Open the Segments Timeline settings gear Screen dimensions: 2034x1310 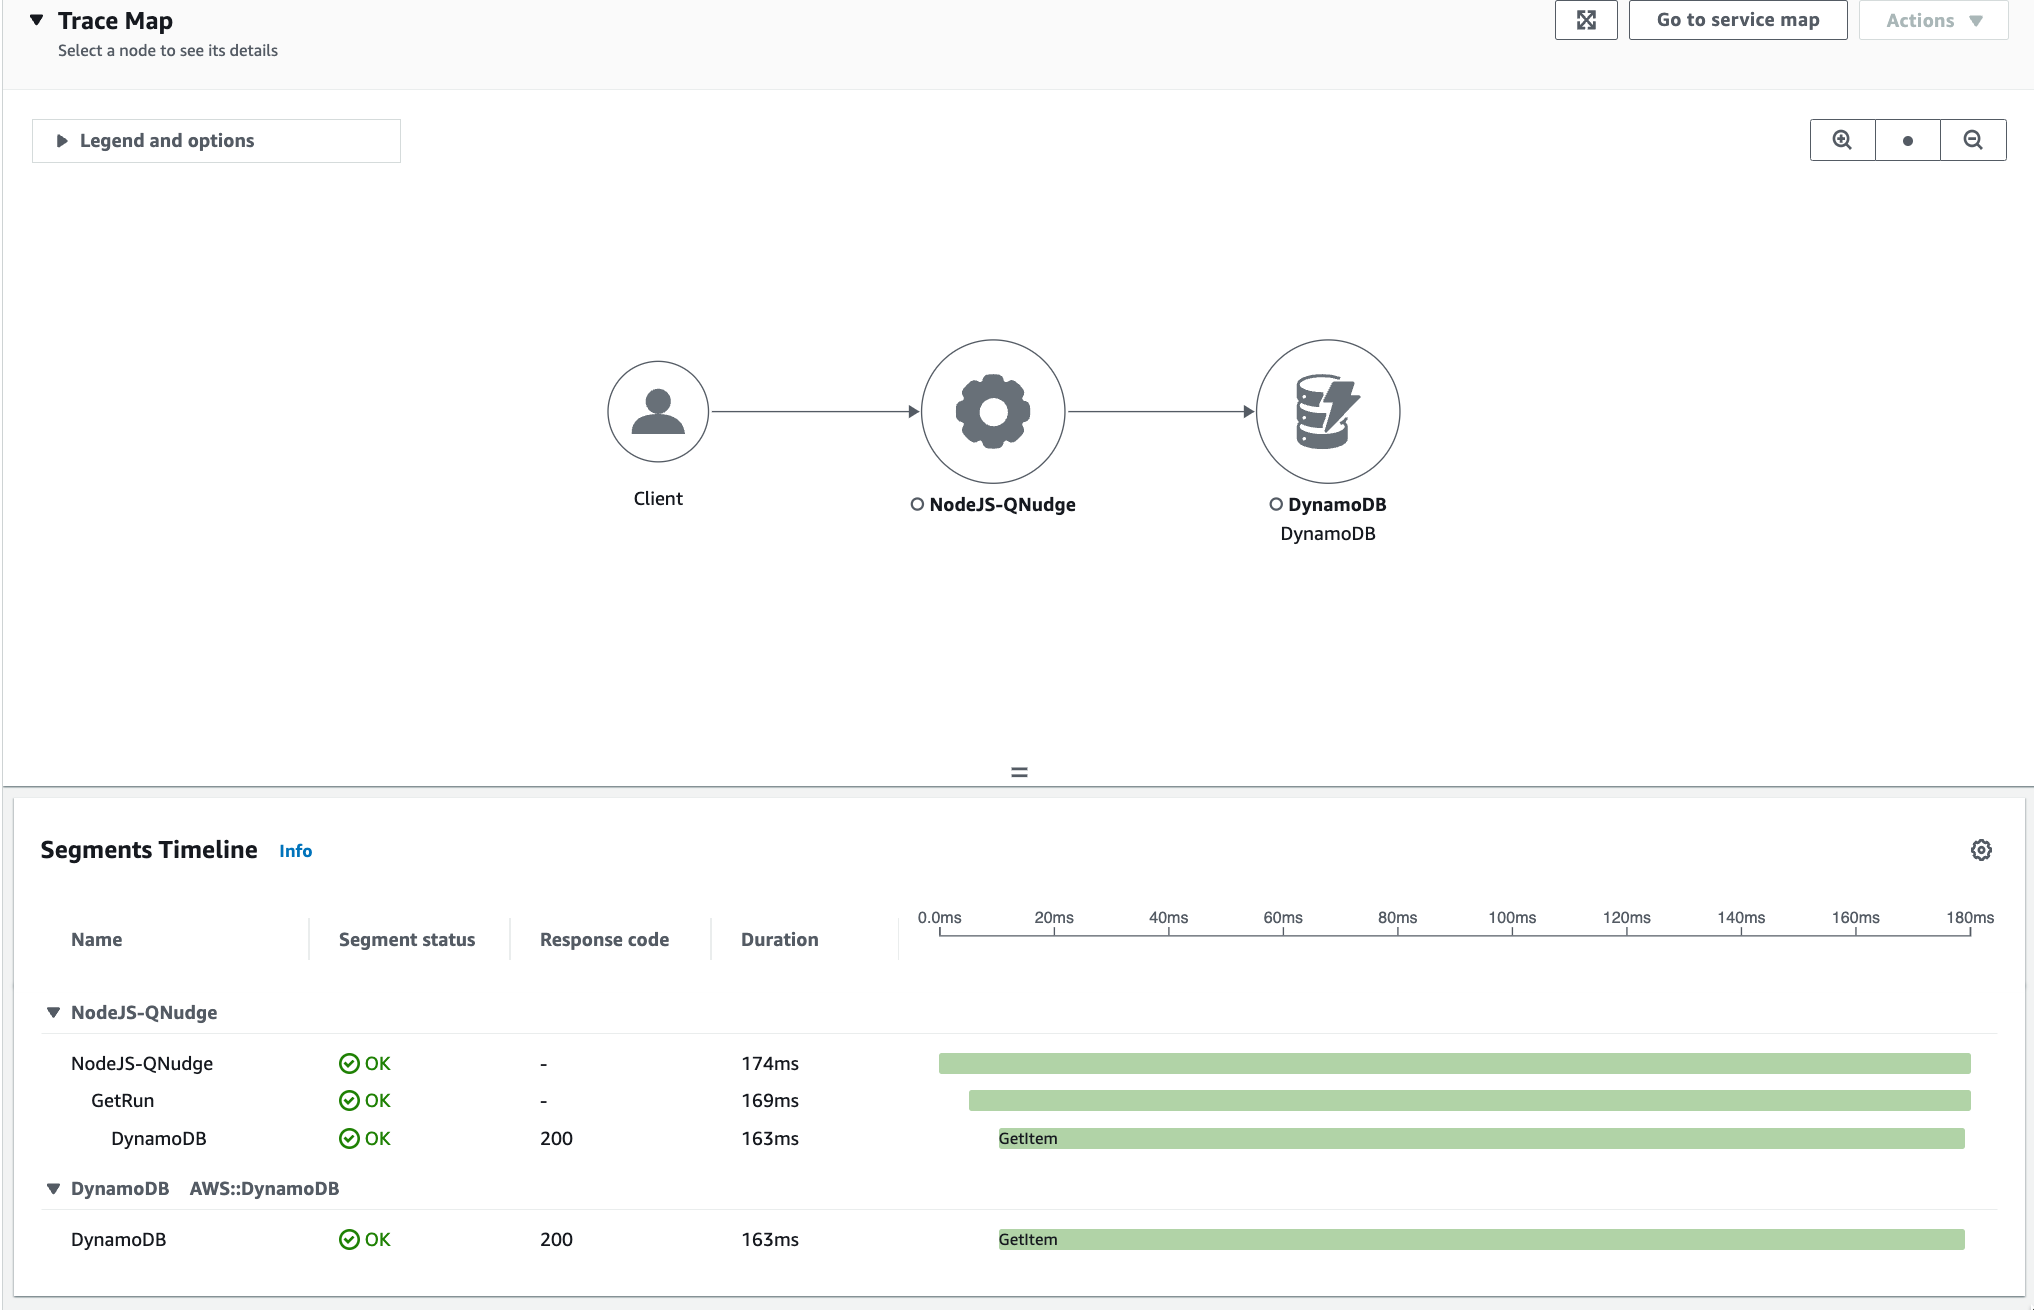tap(1981, 849)
